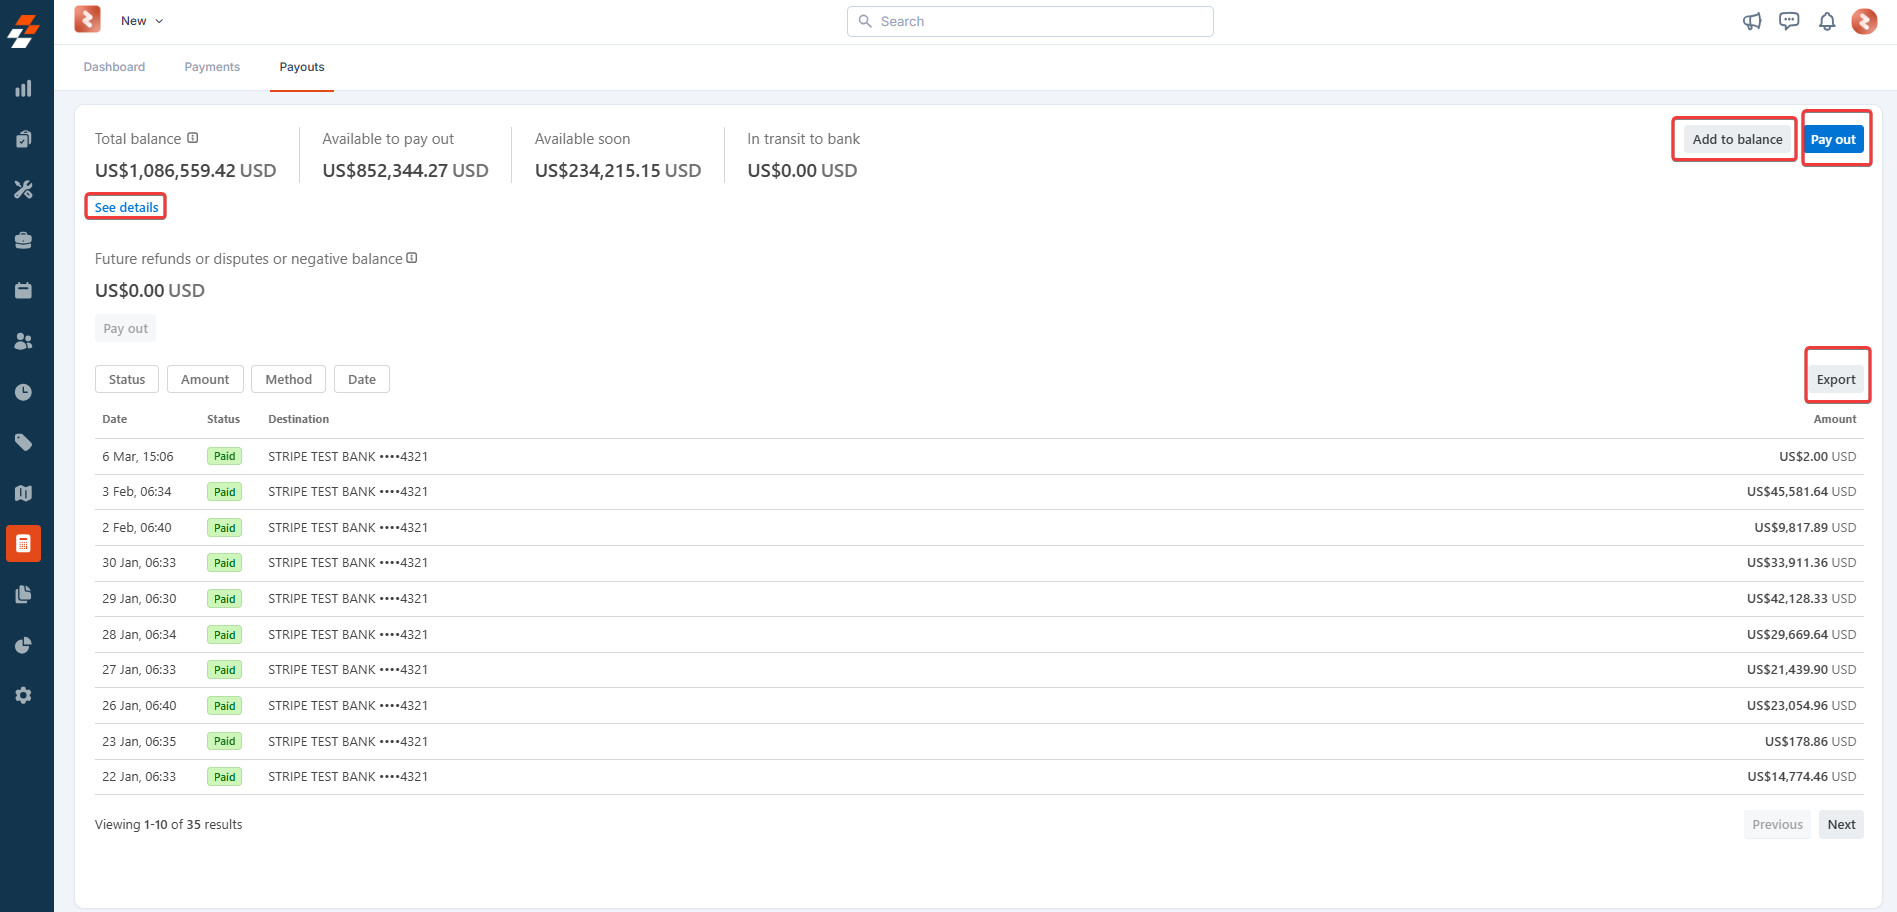The height and width of the screenshot is (912, 1897).
Task: Click the Amount column header
Action: click(1835, 419)
